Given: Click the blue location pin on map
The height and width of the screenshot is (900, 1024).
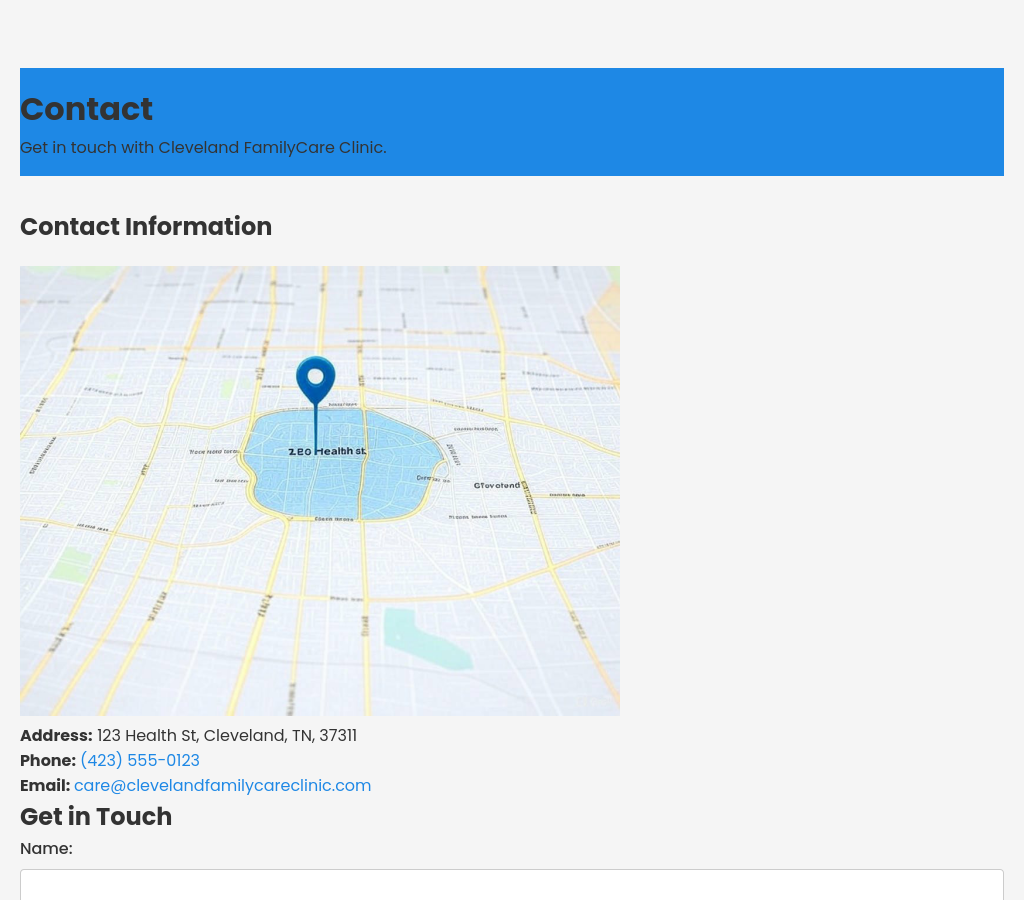Looking at the screenshot, I should tap(316, 380).
